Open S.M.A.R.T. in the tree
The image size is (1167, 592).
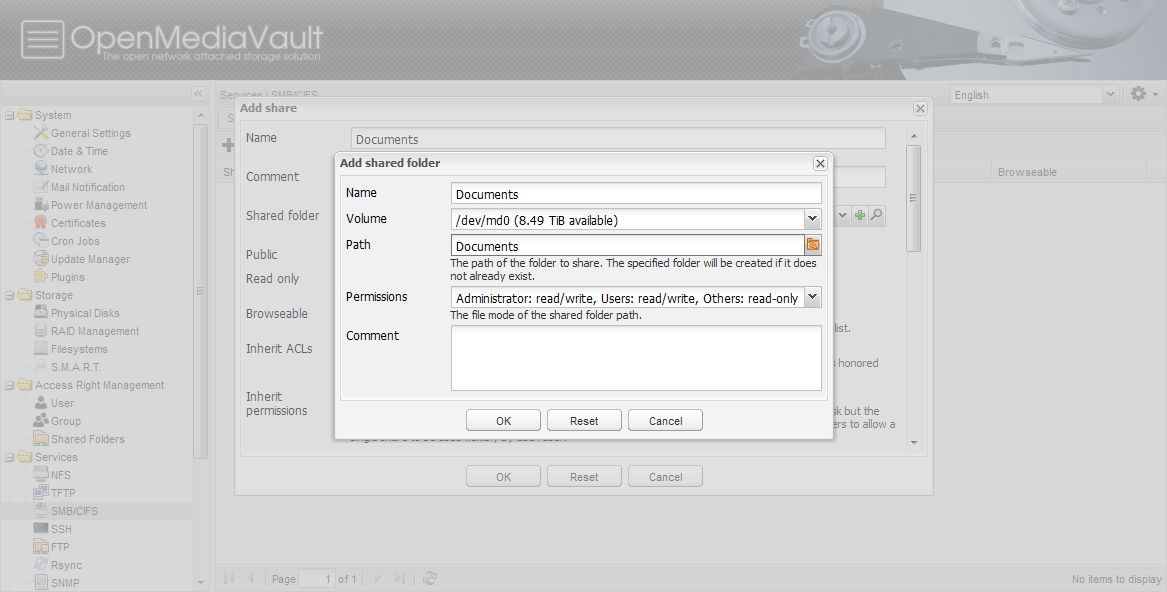pos(75,367)
